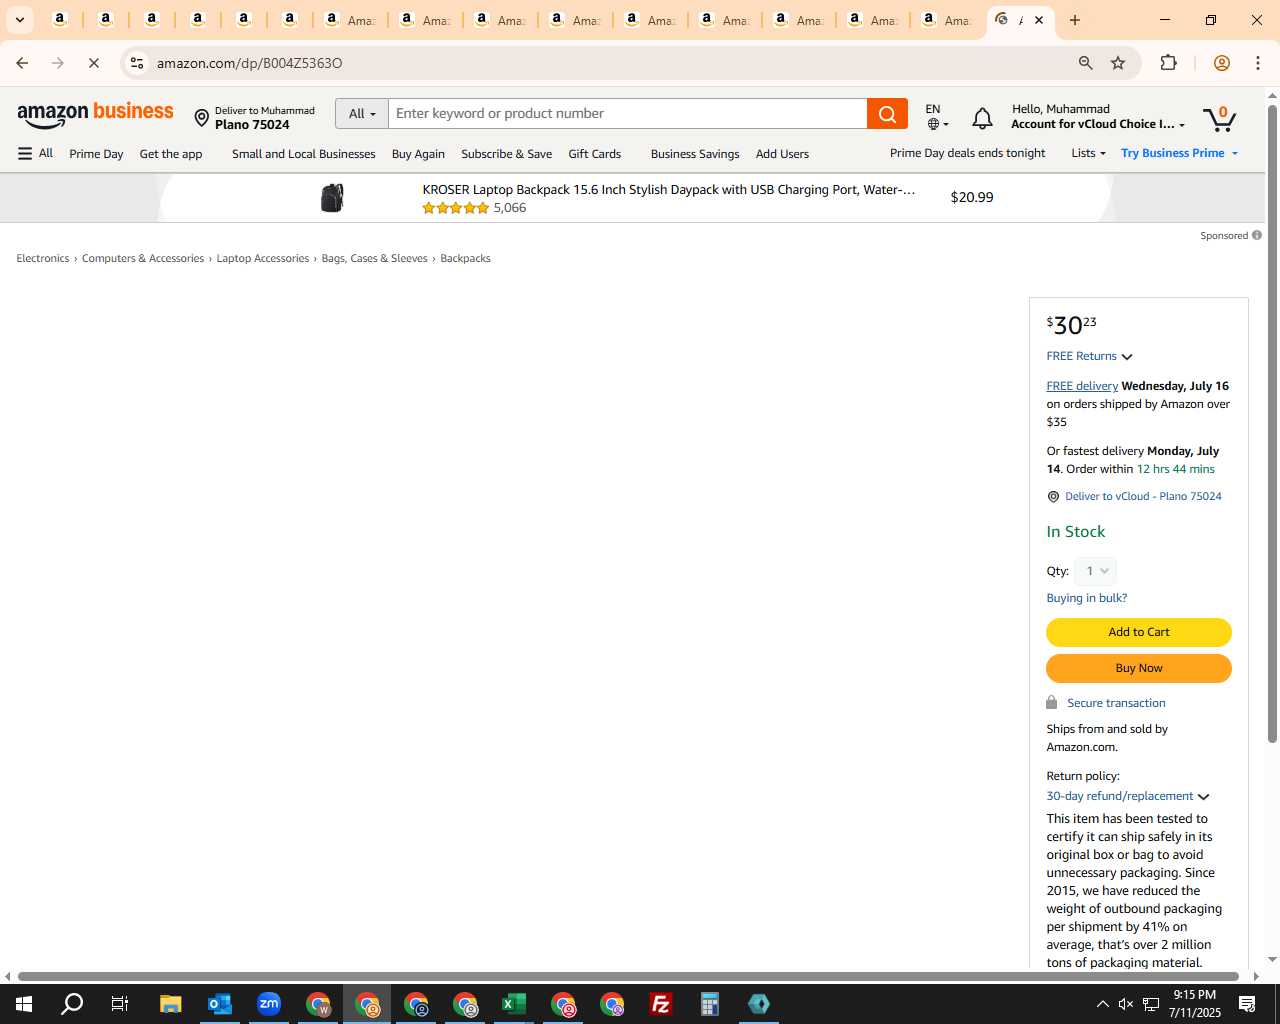1280x1024 pixels.
Task: Open FileZilla from the taskbar
Action: click(660, 1004)
